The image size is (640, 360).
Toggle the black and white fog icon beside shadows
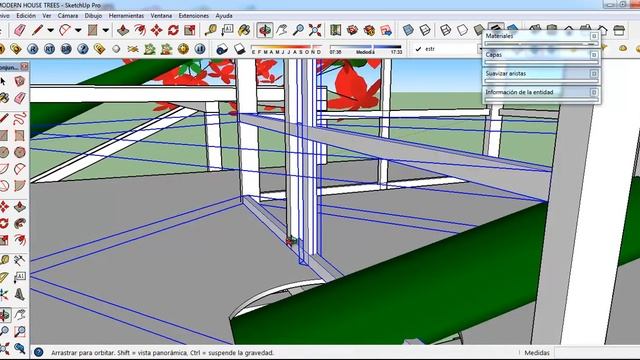pyautogui.click(x=239, y=49)
